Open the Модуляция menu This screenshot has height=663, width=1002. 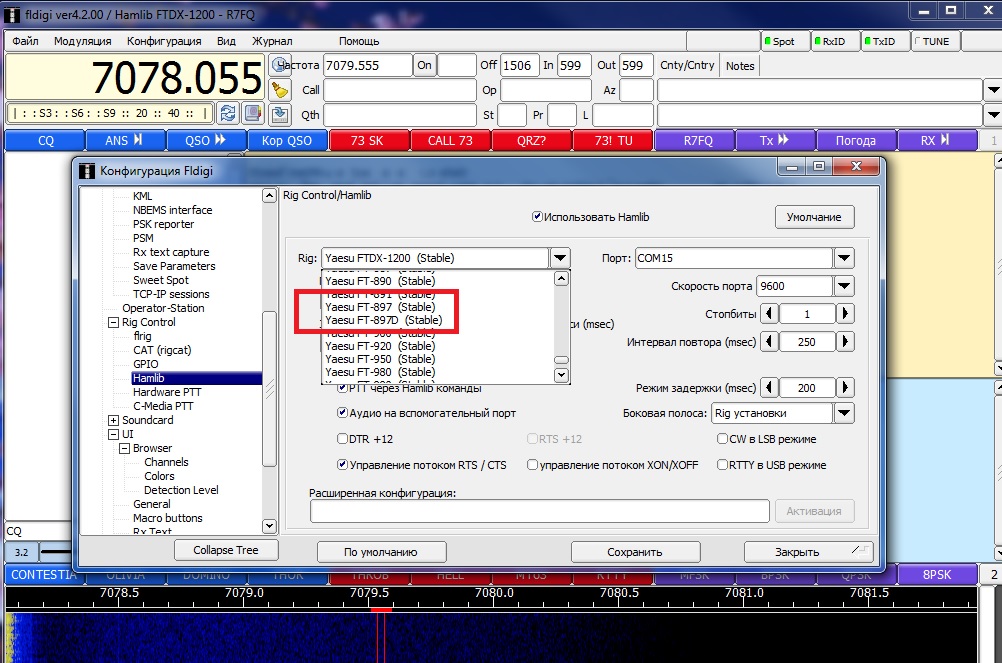[x=83, y=41]
